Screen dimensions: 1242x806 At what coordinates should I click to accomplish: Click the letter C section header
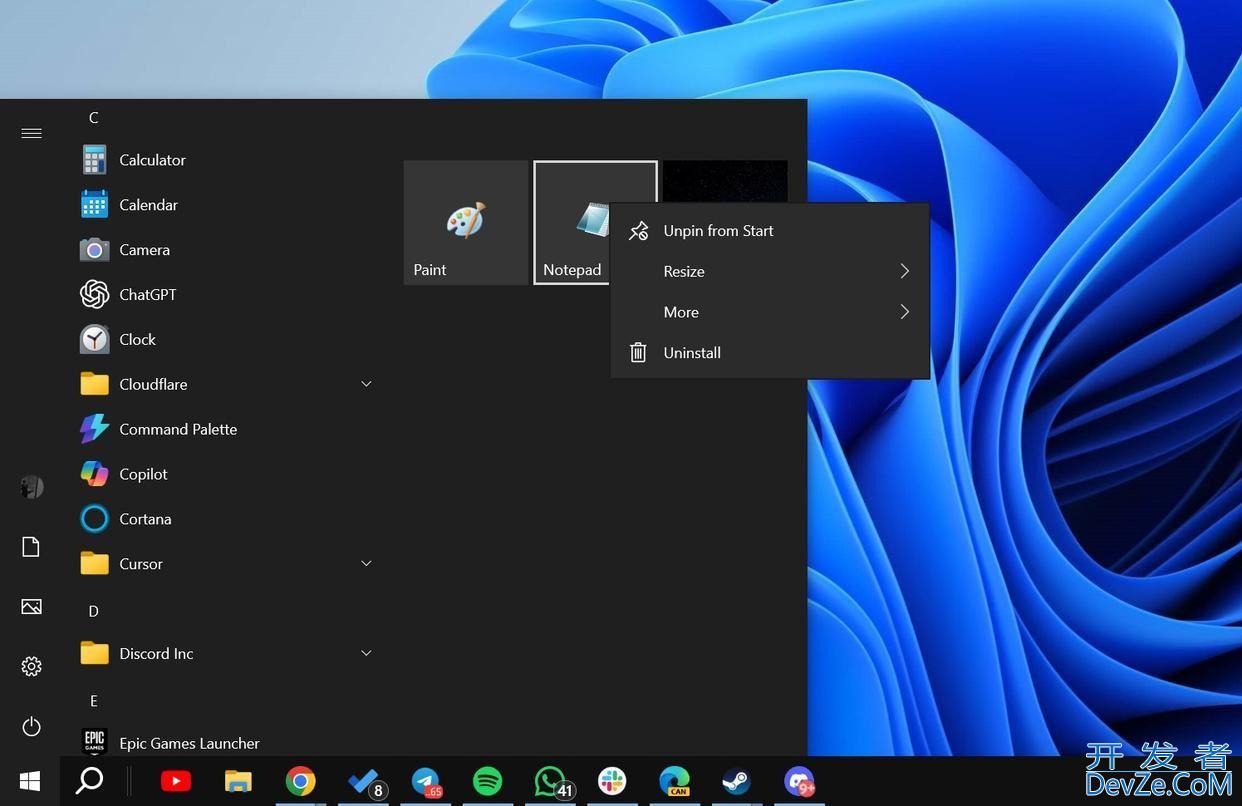click(x=94, y=118)
